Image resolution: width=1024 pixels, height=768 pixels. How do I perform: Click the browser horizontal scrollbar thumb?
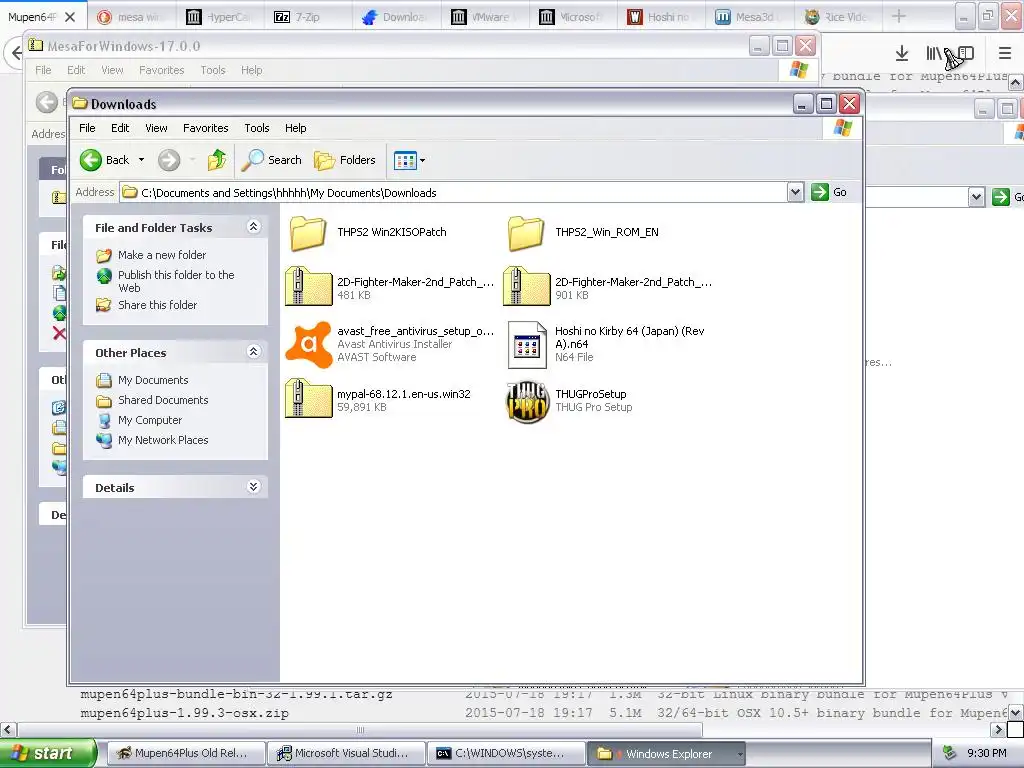tap(360, 729)
